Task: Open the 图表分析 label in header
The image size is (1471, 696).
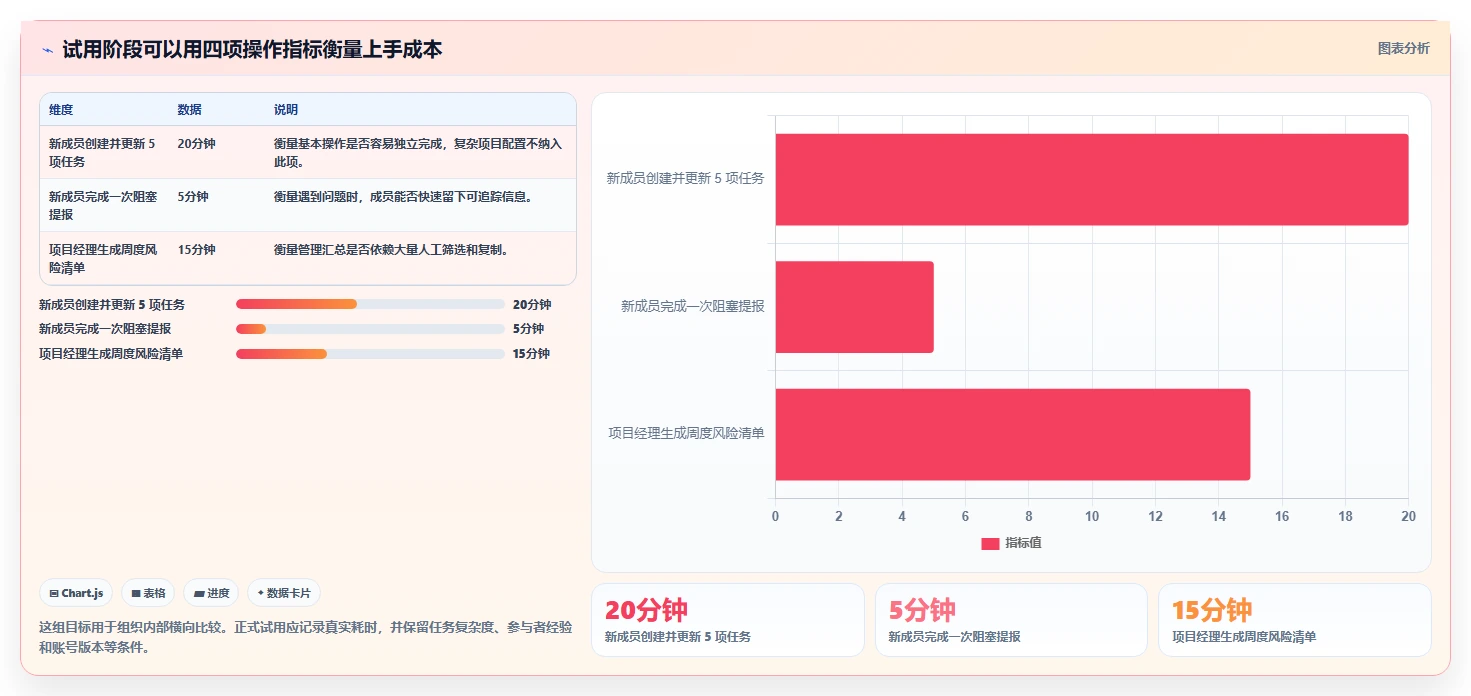Action: pos(1403,48)
